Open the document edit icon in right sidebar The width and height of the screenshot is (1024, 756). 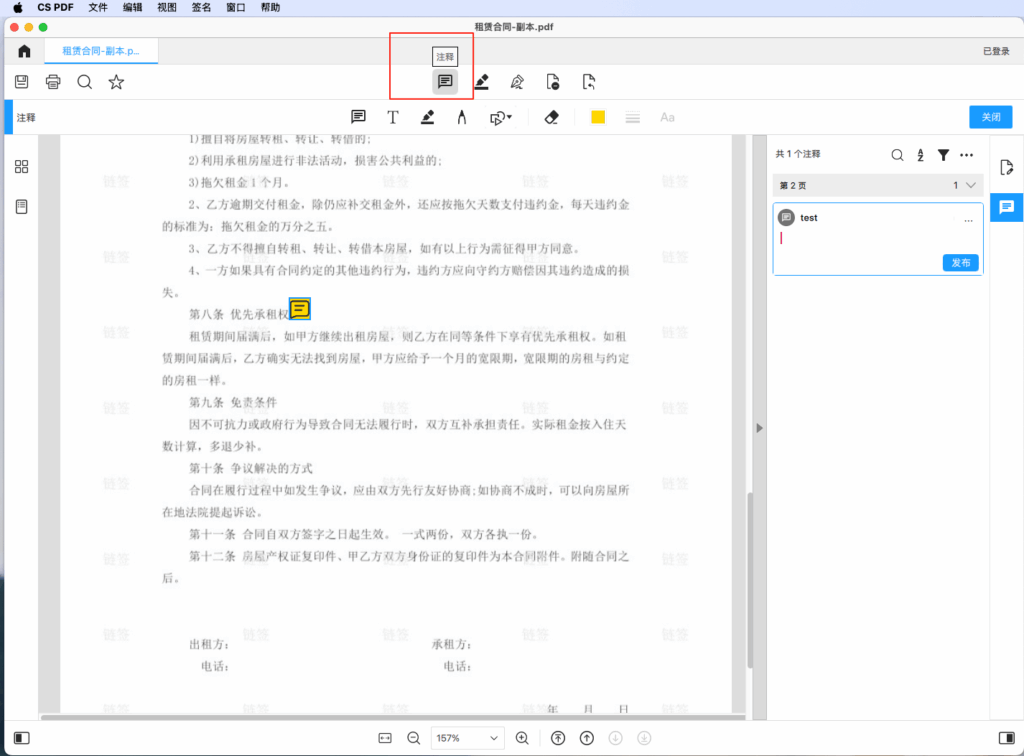[x=1006, y=167]
